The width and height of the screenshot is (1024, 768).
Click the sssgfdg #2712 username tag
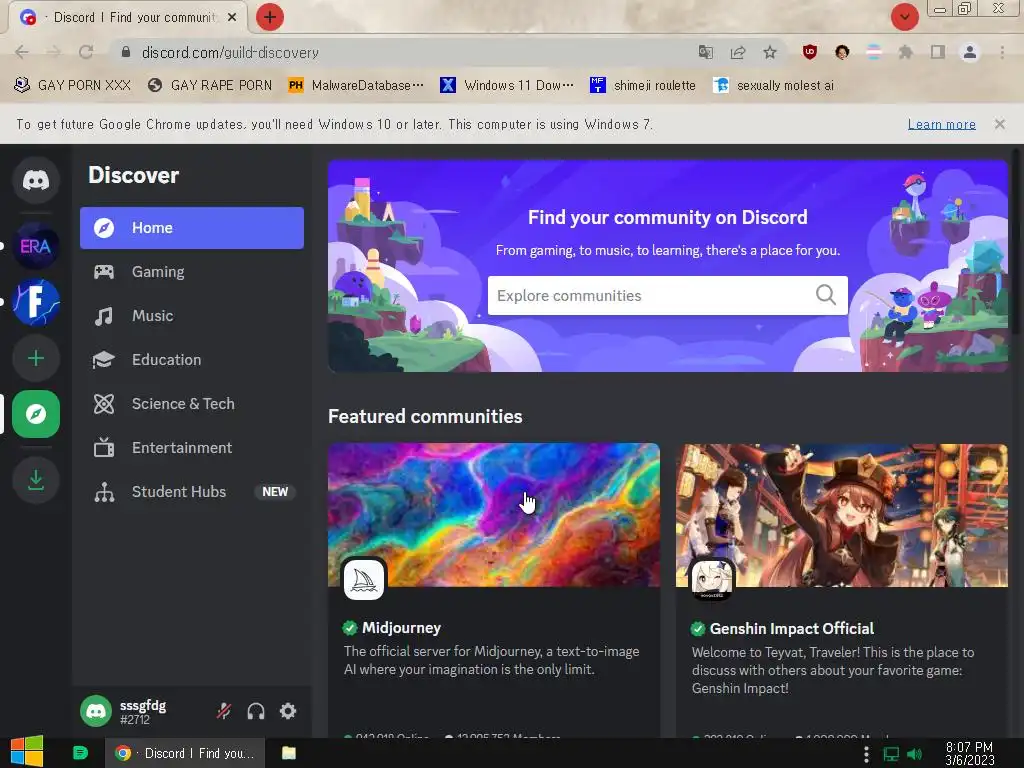(x=143, y=712)
